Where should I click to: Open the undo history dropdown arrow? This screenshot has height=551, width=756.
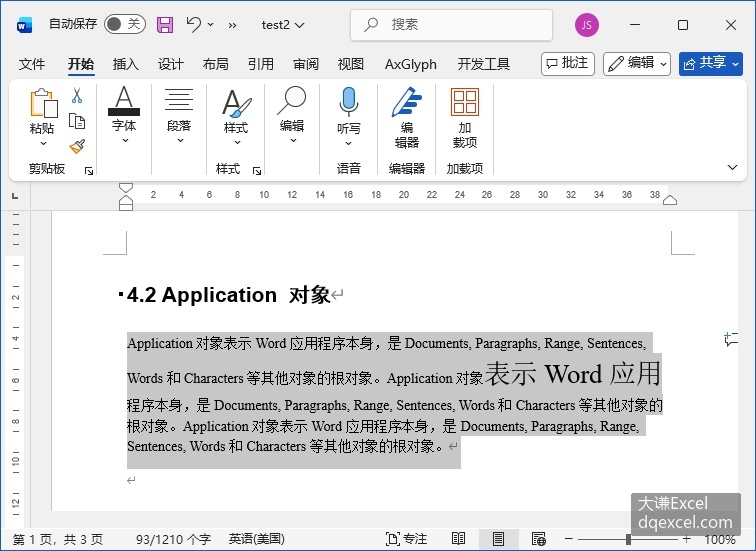tap(211, 24)
